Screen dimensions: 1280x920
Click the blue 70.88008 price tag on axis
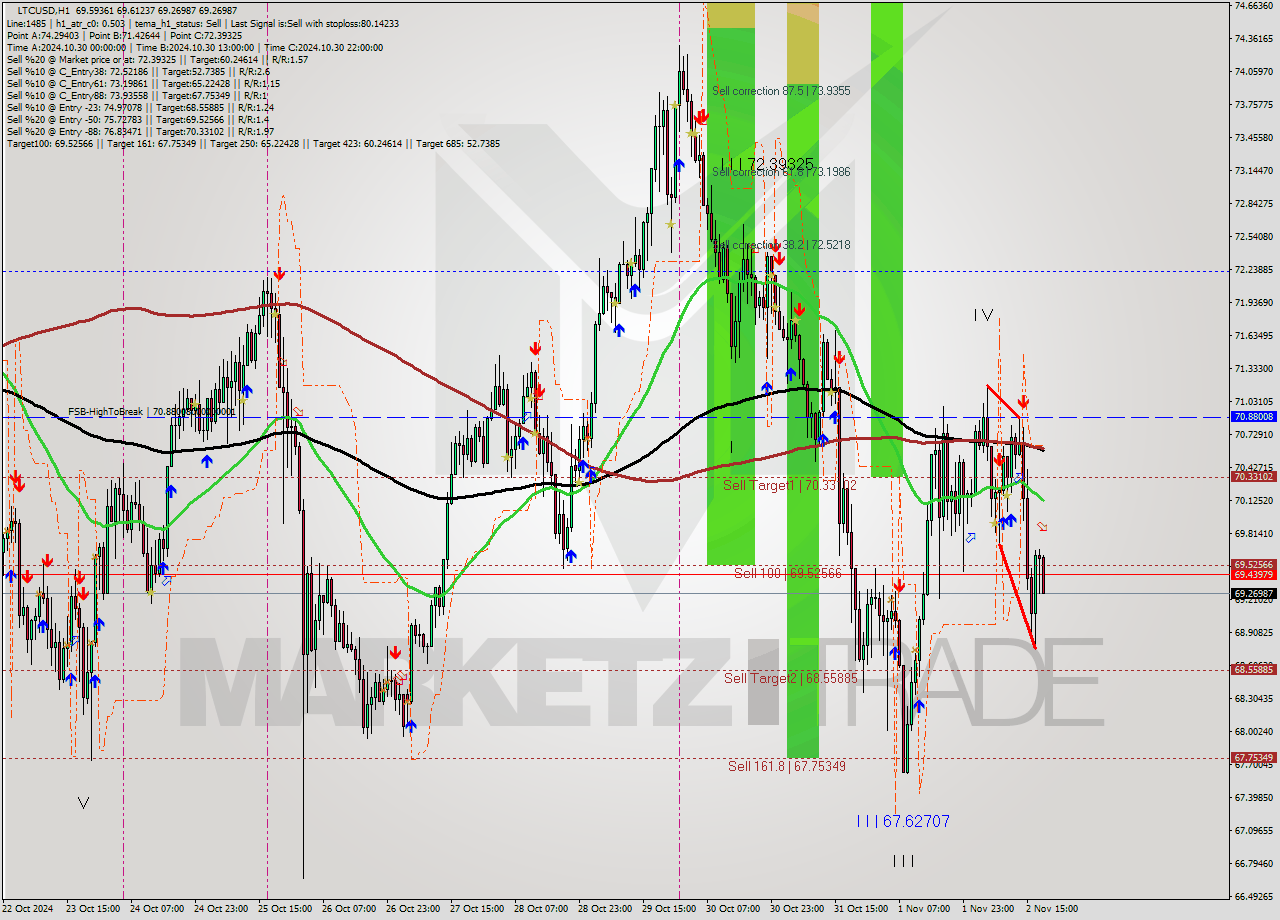click(1253, 416)
